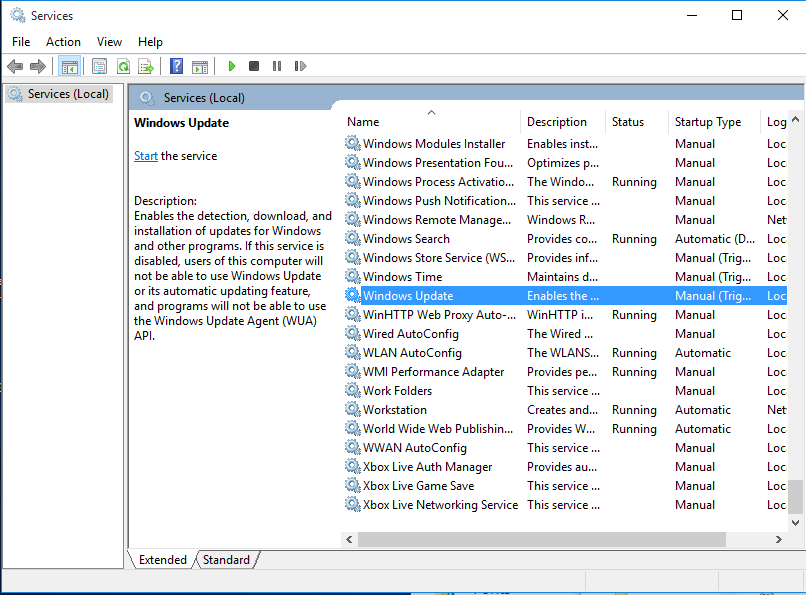Click the Restart Service toolbar icon
Image resolution: width=806 pixels, height=595 pixels.
[300, 66]
